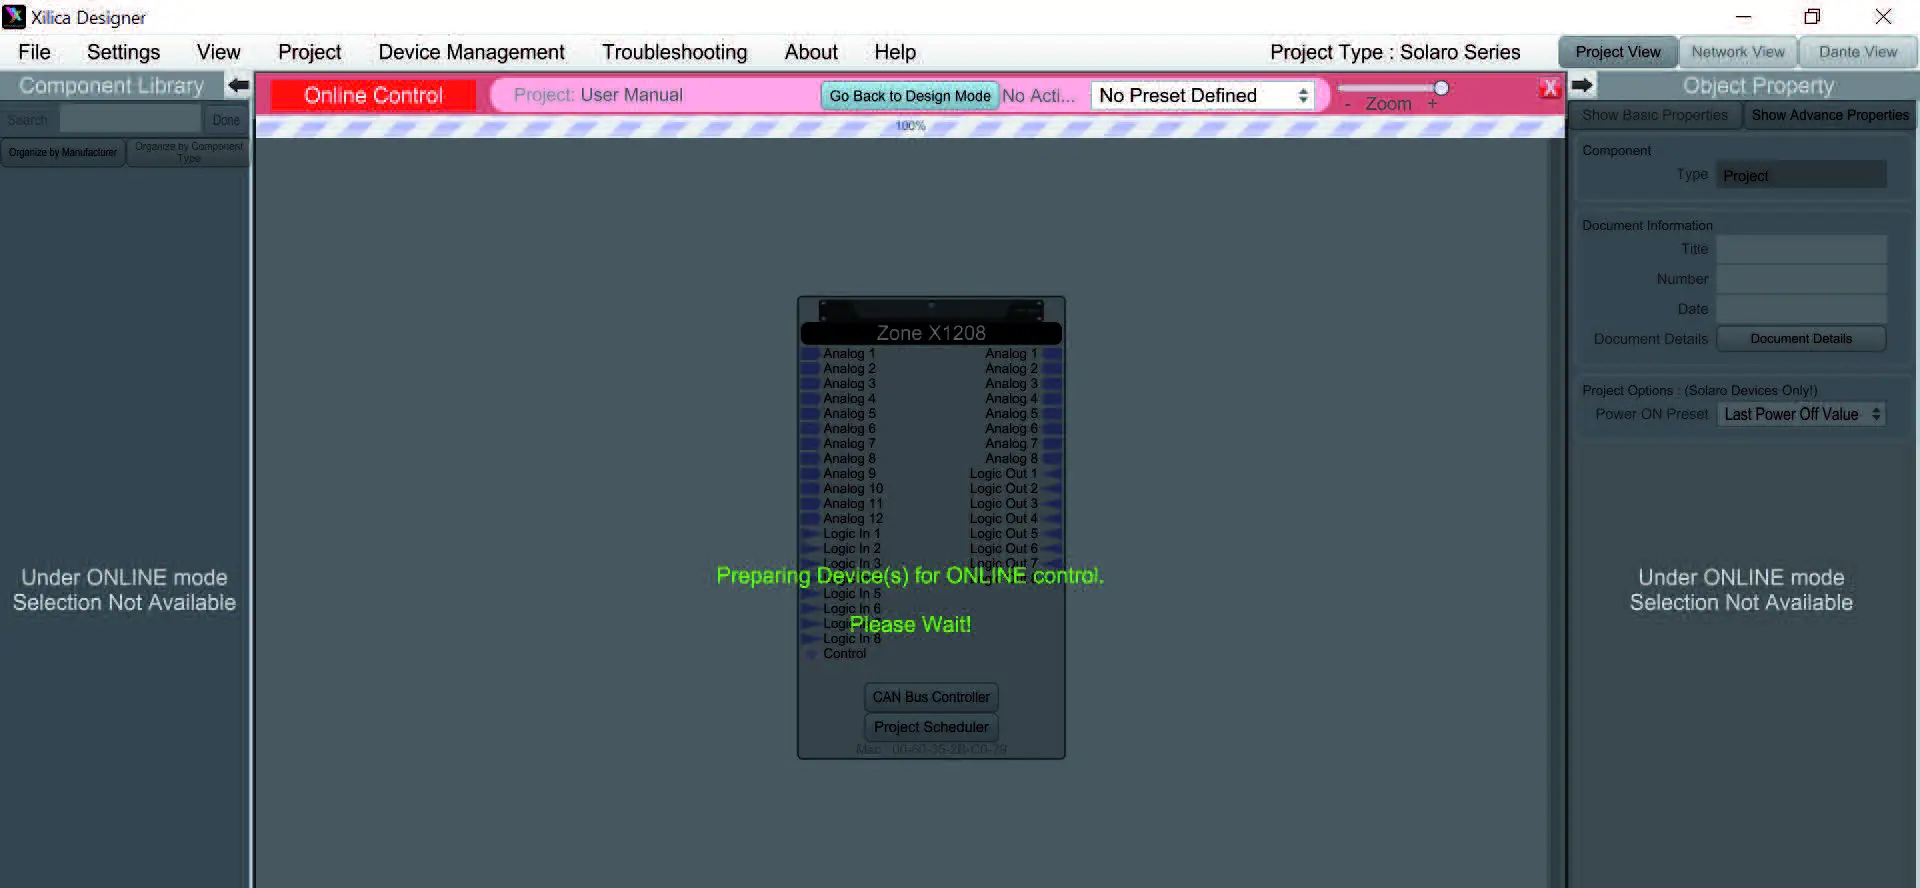Image resolution: width=1920 pixels, height=888 pixels.
Task: Open the About menu
Action: [x=811, y=52]
